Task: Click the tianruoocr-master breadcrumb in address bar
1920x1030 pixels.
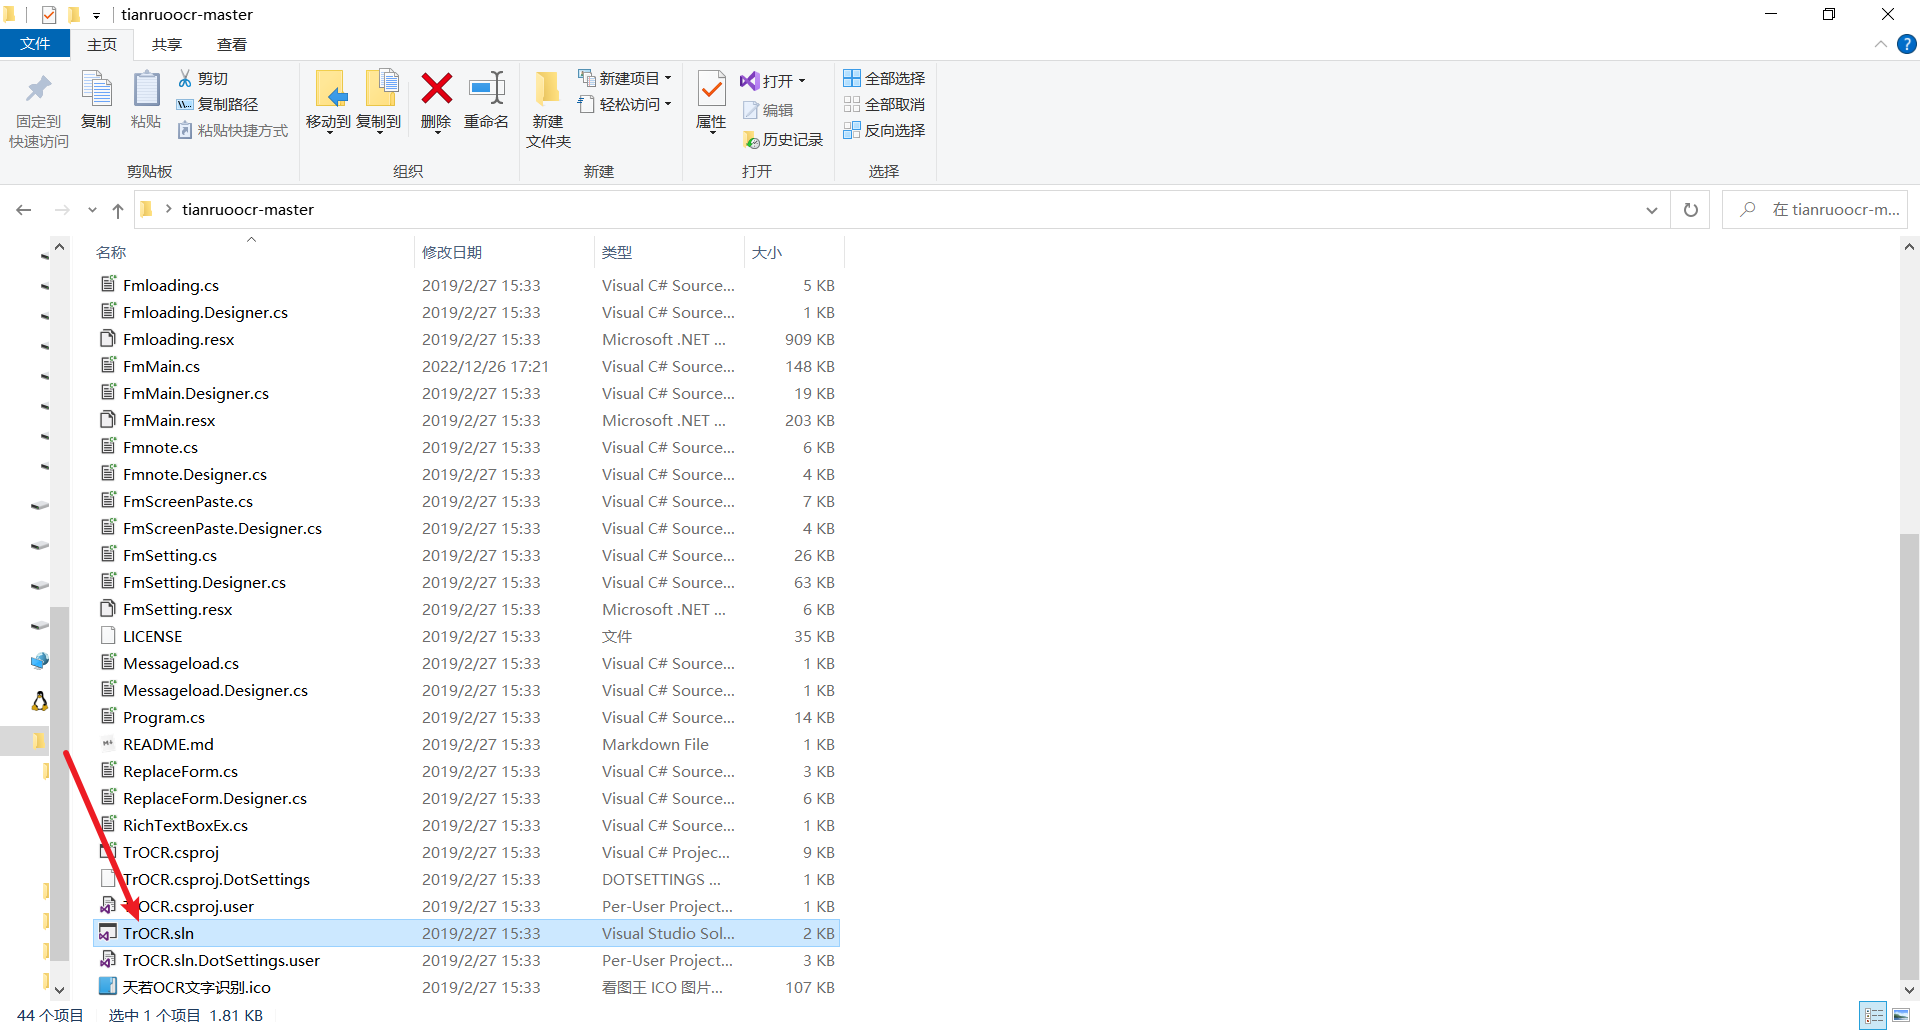Action: click(x=248, y=210)
